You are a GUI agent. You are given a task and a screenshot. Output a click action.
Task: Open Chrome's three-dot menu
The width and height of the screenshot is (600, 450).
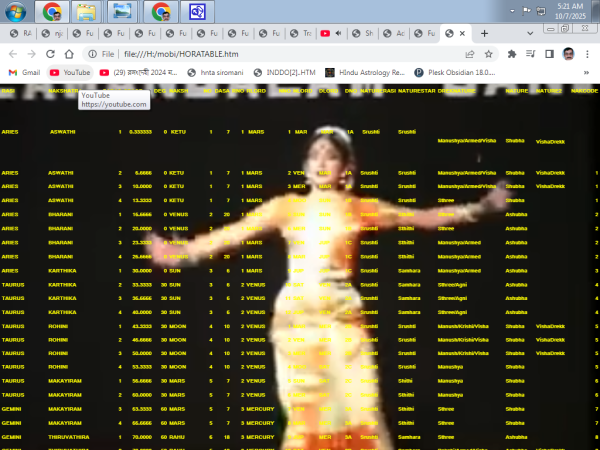point(587,53)
